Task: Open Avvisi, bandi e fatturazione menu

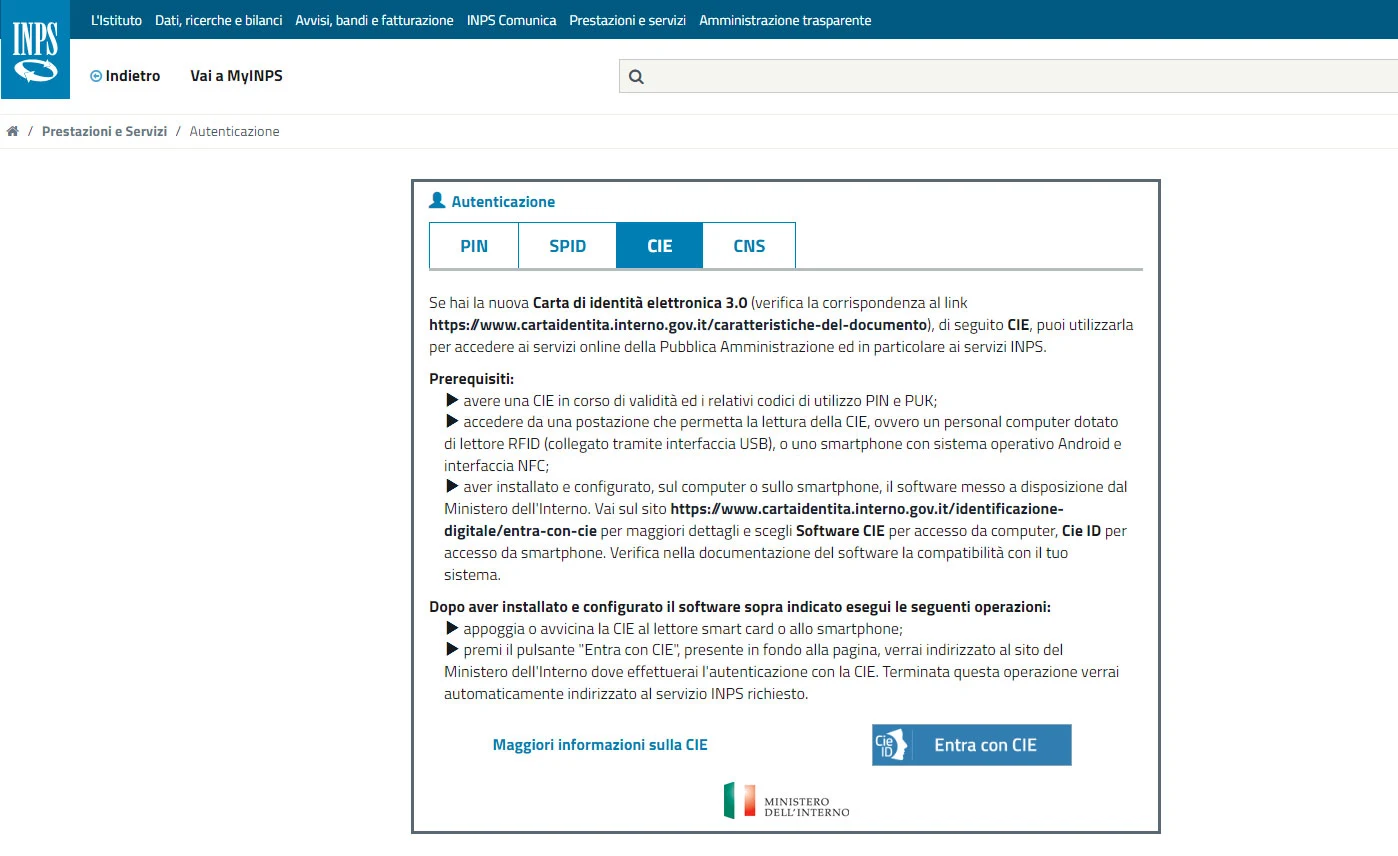Action: pyautogui.click(x=374, y=20)
